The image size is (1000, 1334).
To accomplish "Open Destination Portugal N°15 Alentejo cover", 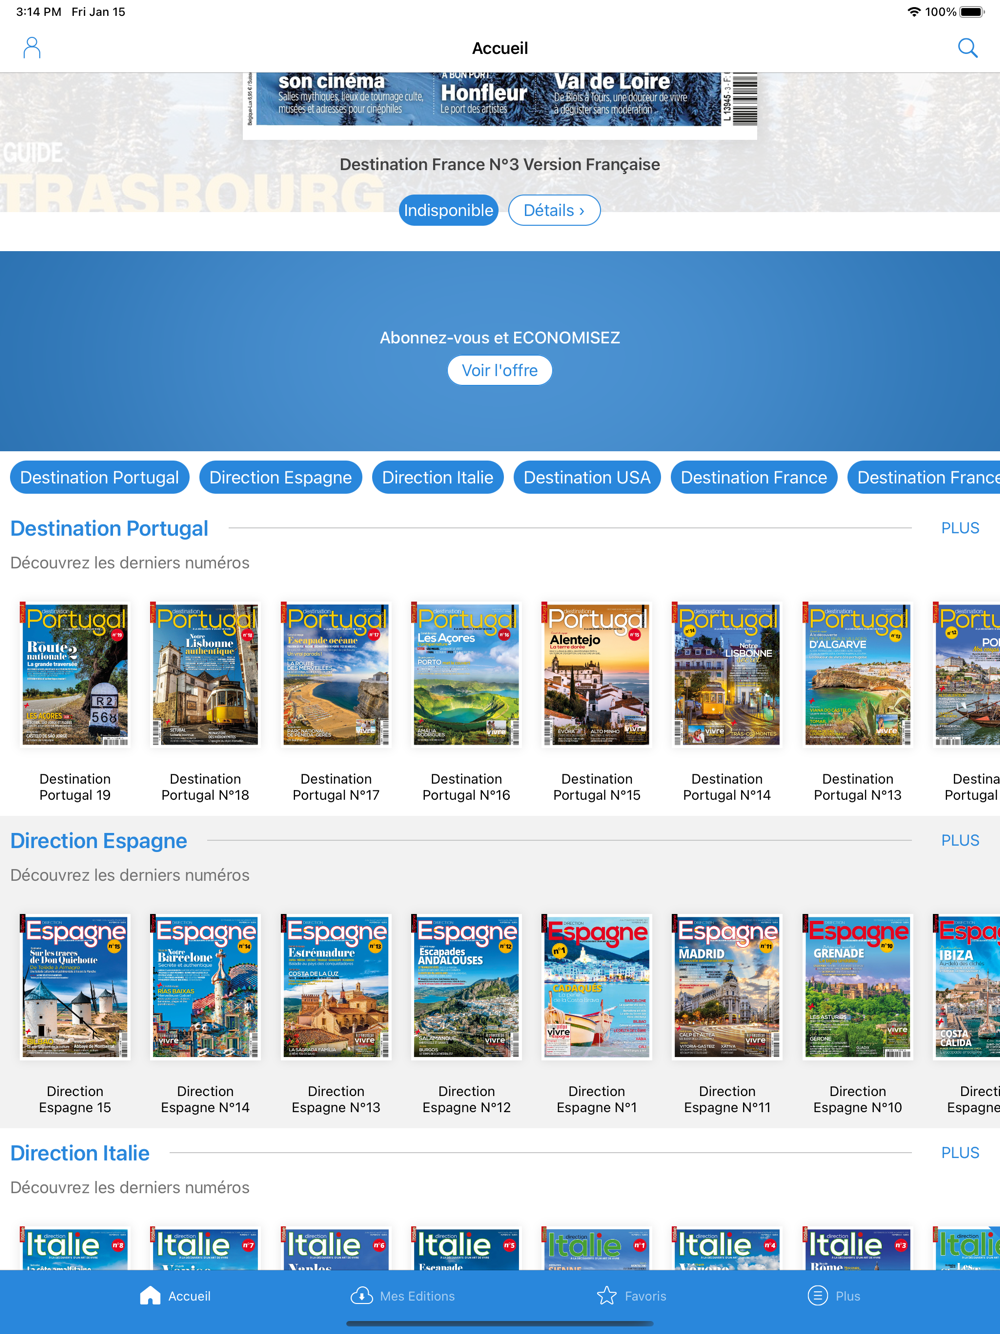I will pos(597,674).
